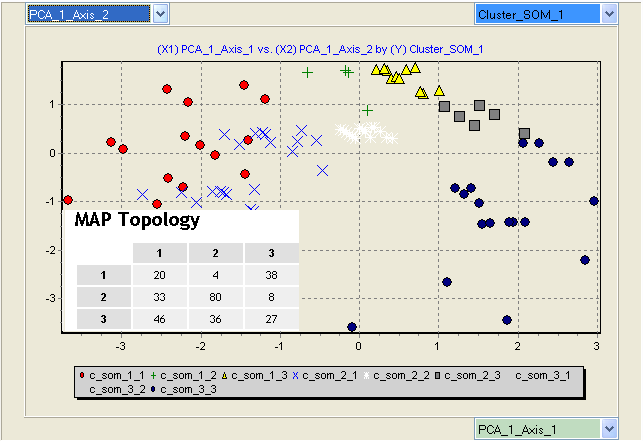Click the green plus marker for c_som_1_2 in legend
The height and width of the screenshot is (441, 643).
[x=152, y=375]
